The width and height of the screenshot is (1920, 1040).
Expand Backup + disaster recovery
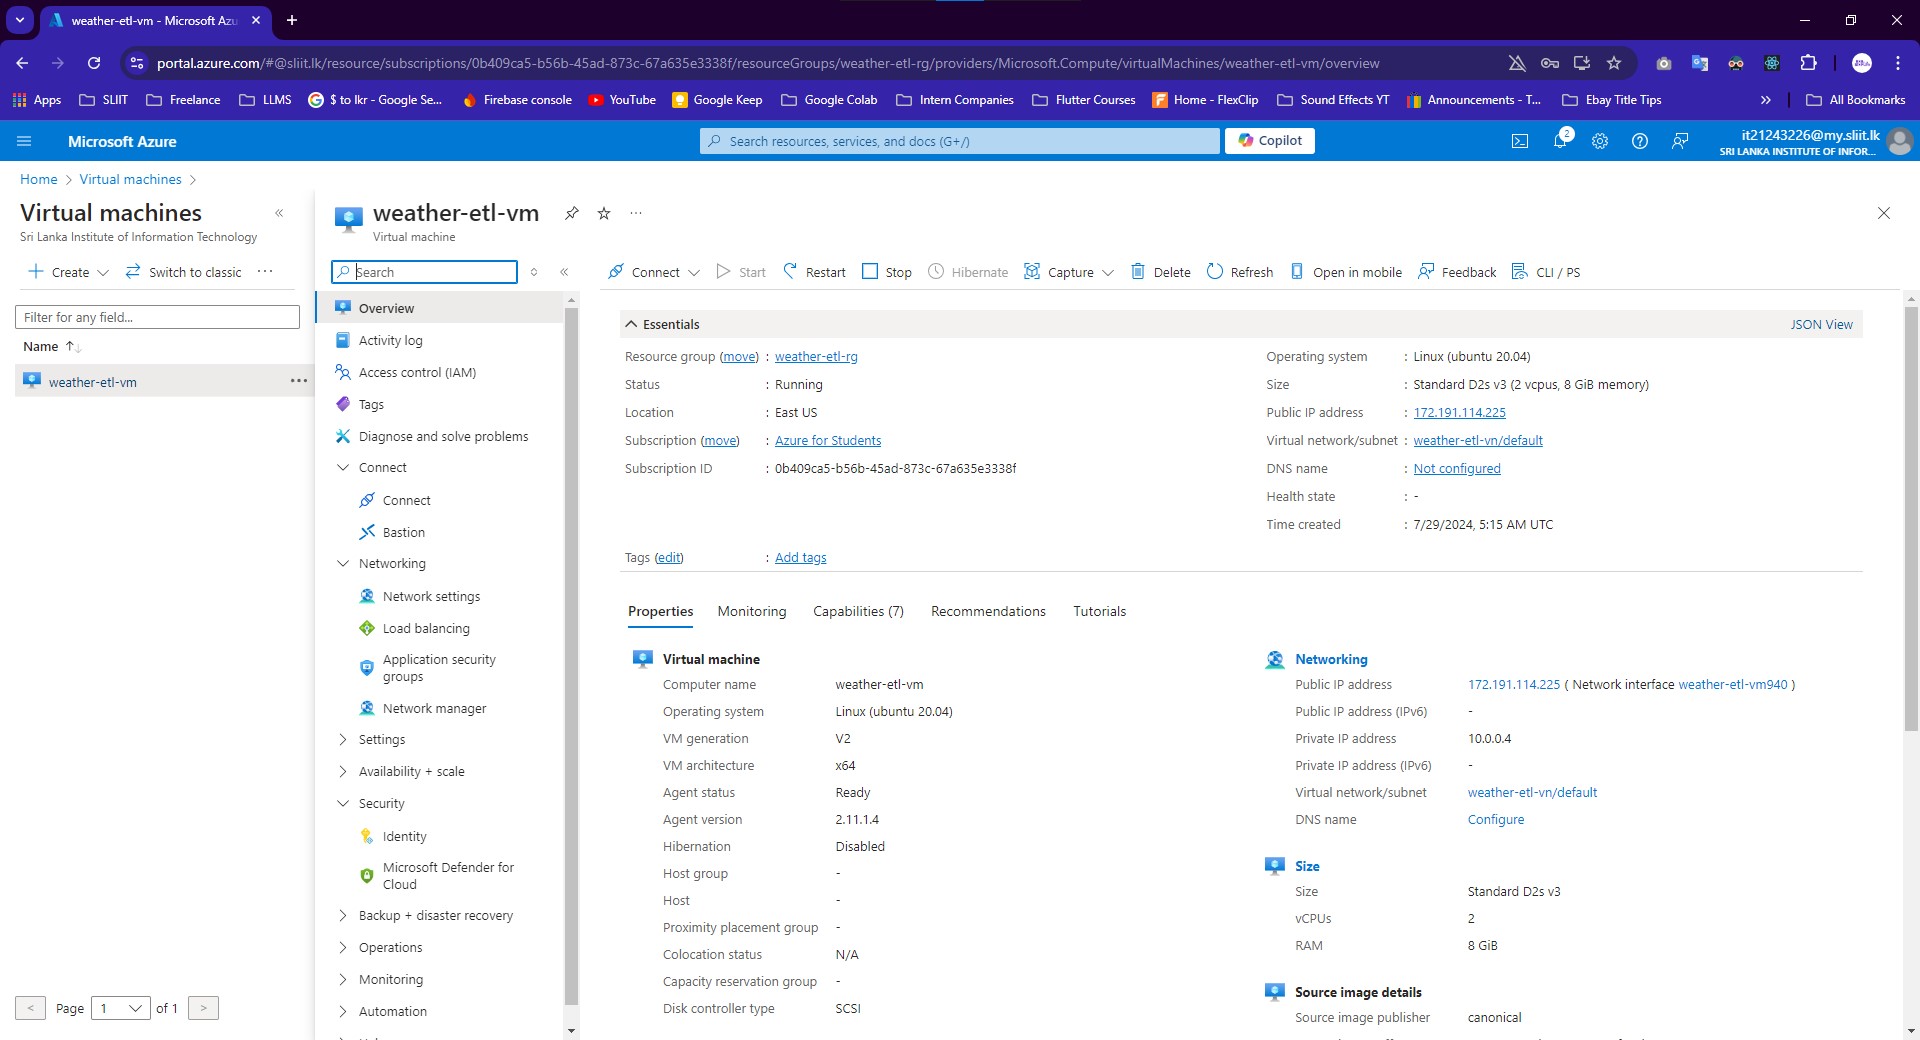344,915
